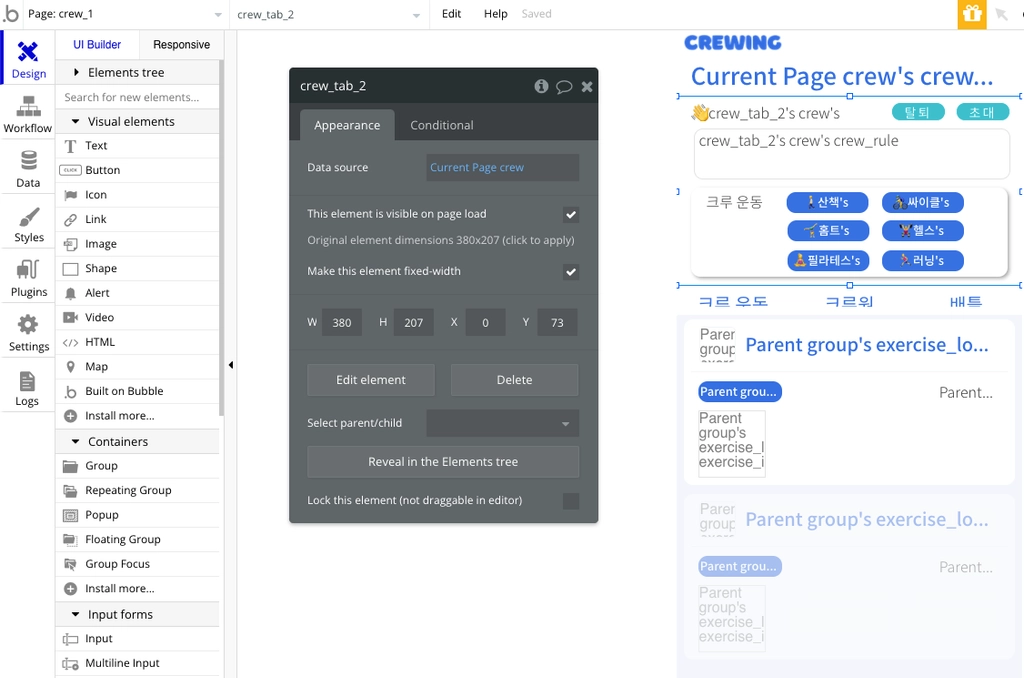Open the Settings gear in sidebar

(27, 325)
